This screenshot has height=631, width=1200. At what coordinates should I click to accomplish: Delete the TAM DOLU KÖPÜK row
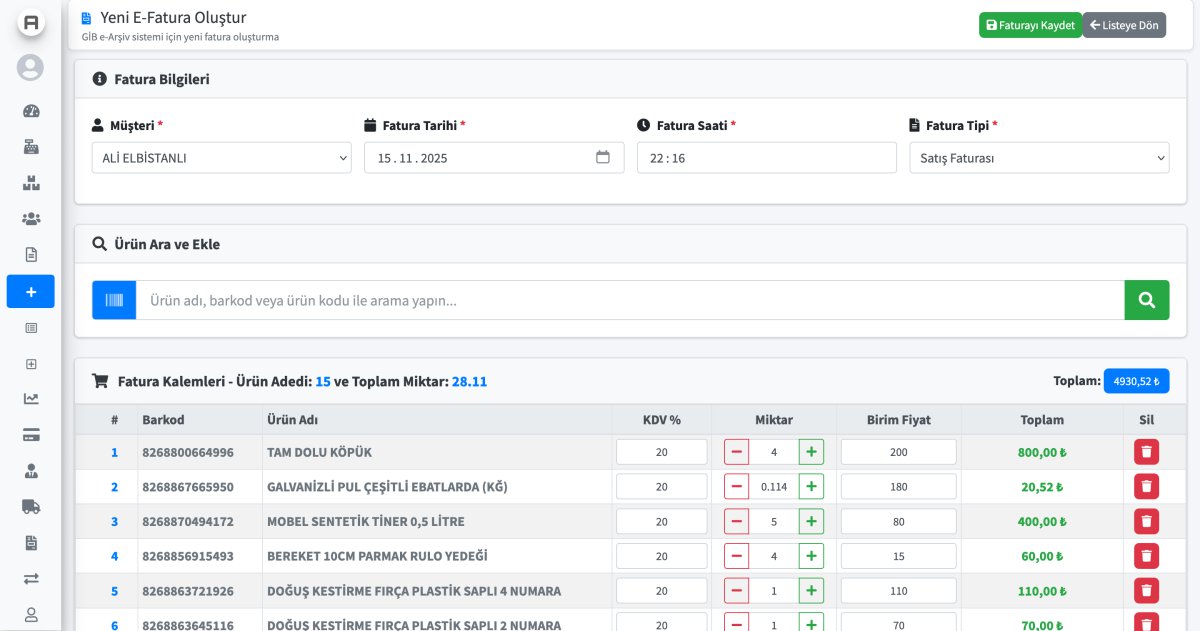click(x=1146, y=452)
